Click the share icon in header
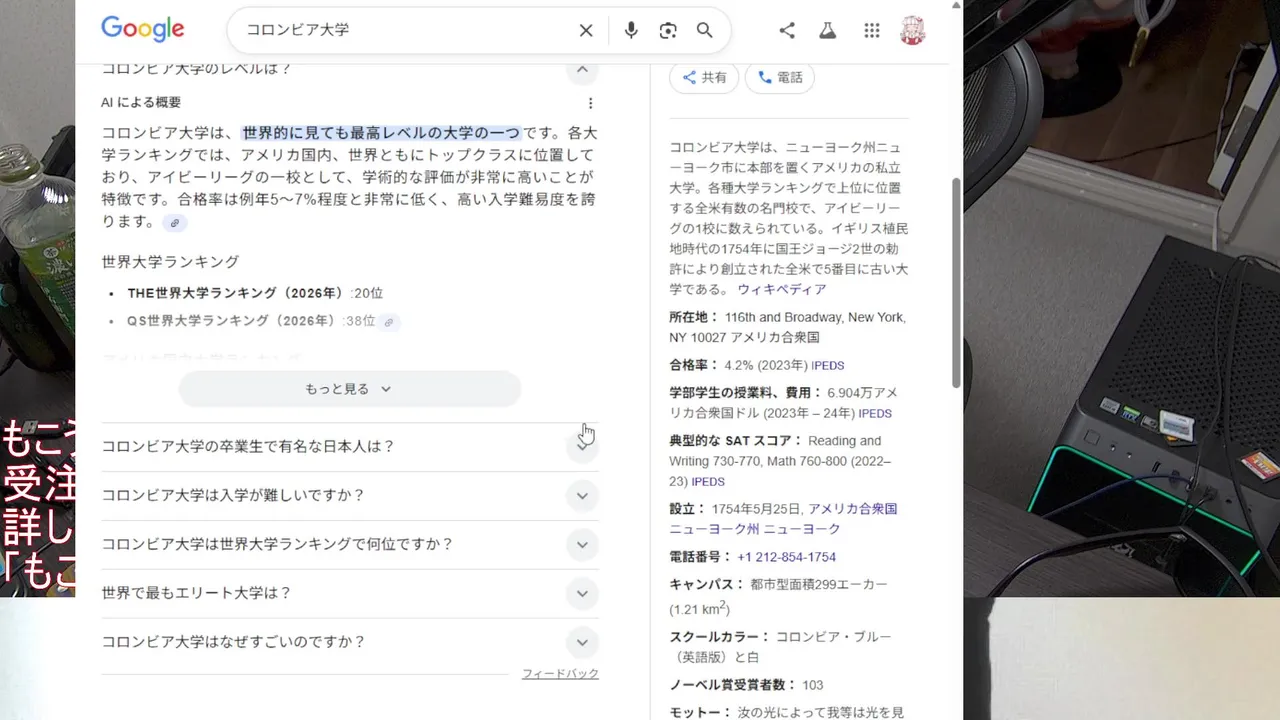This screenshot has width=1280, height=720. tap(787, 31)
